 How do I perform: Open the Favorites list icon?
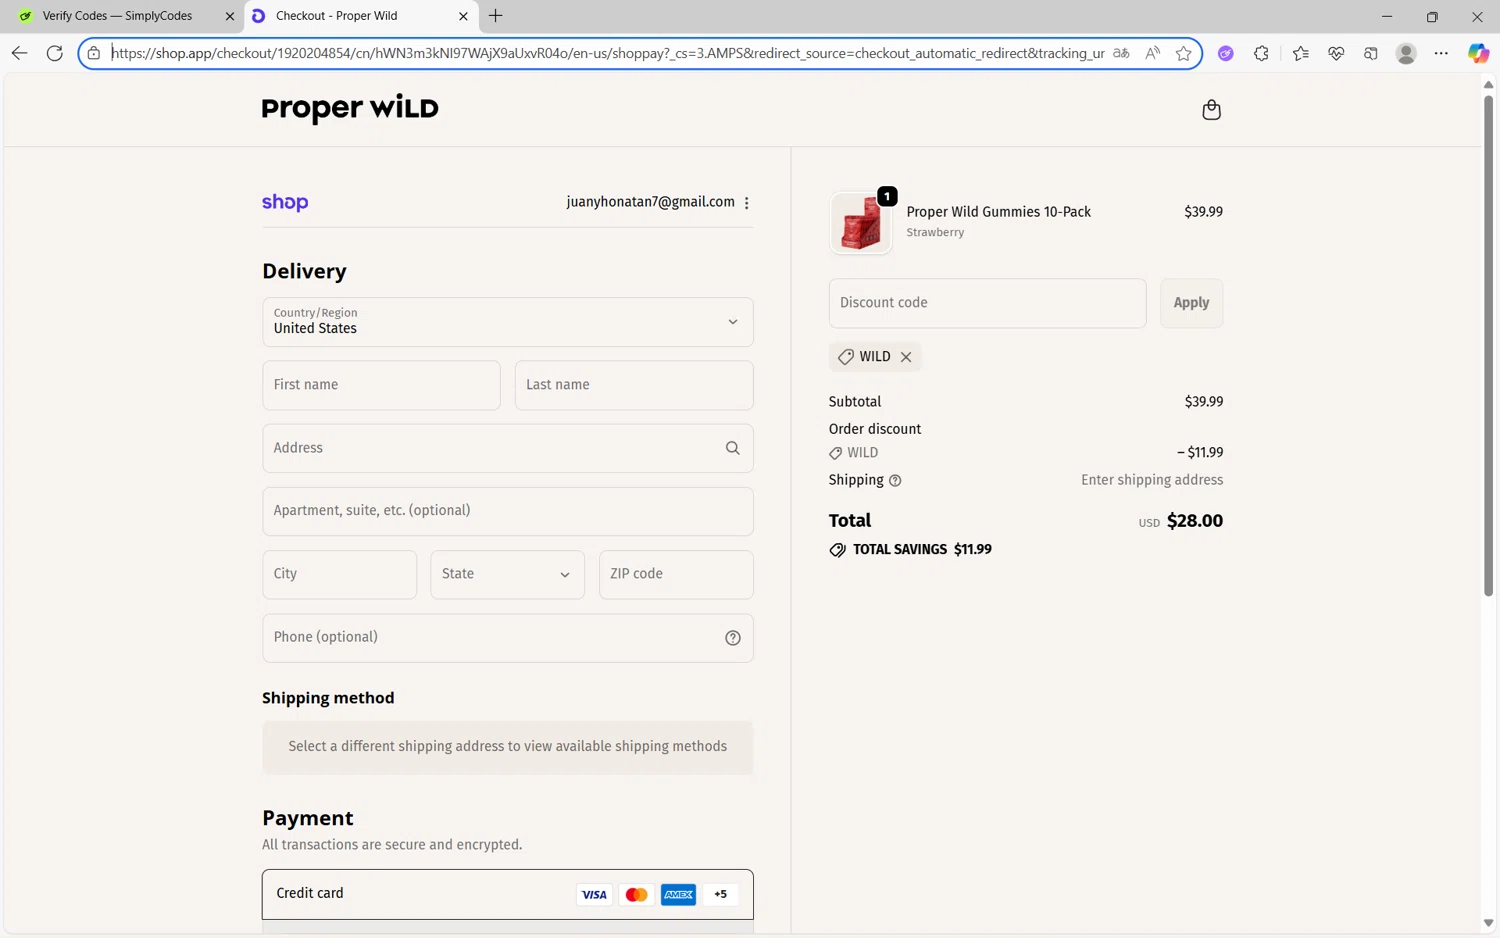click(1300, 53)
